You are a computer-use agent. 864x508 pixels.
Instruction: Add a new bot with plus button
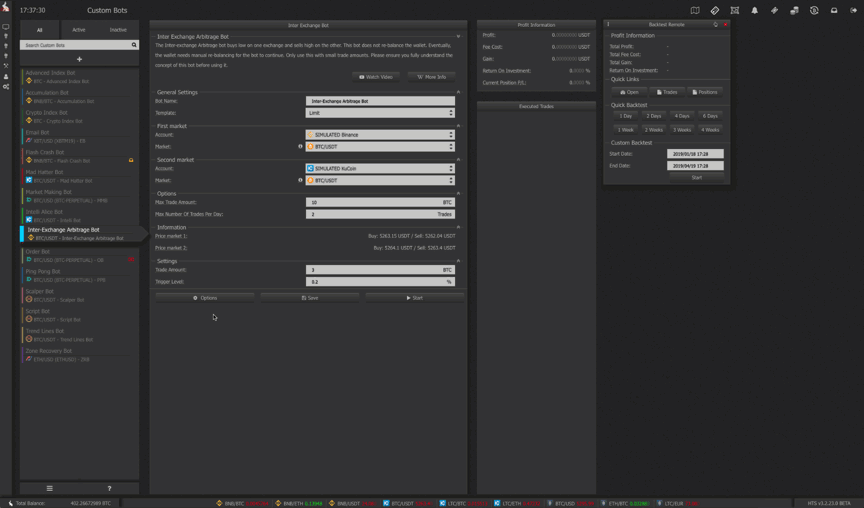tap(79, 59)
